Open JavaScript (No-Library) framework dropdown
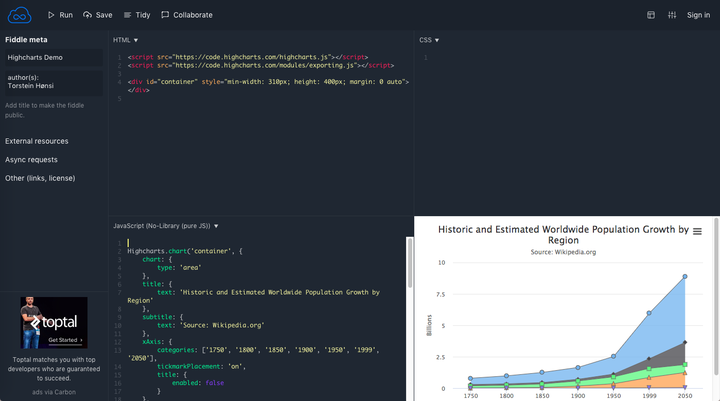Image resolution: width=720 pixels, height=401 pixels. pyautogui.click(x=166, y=226)
